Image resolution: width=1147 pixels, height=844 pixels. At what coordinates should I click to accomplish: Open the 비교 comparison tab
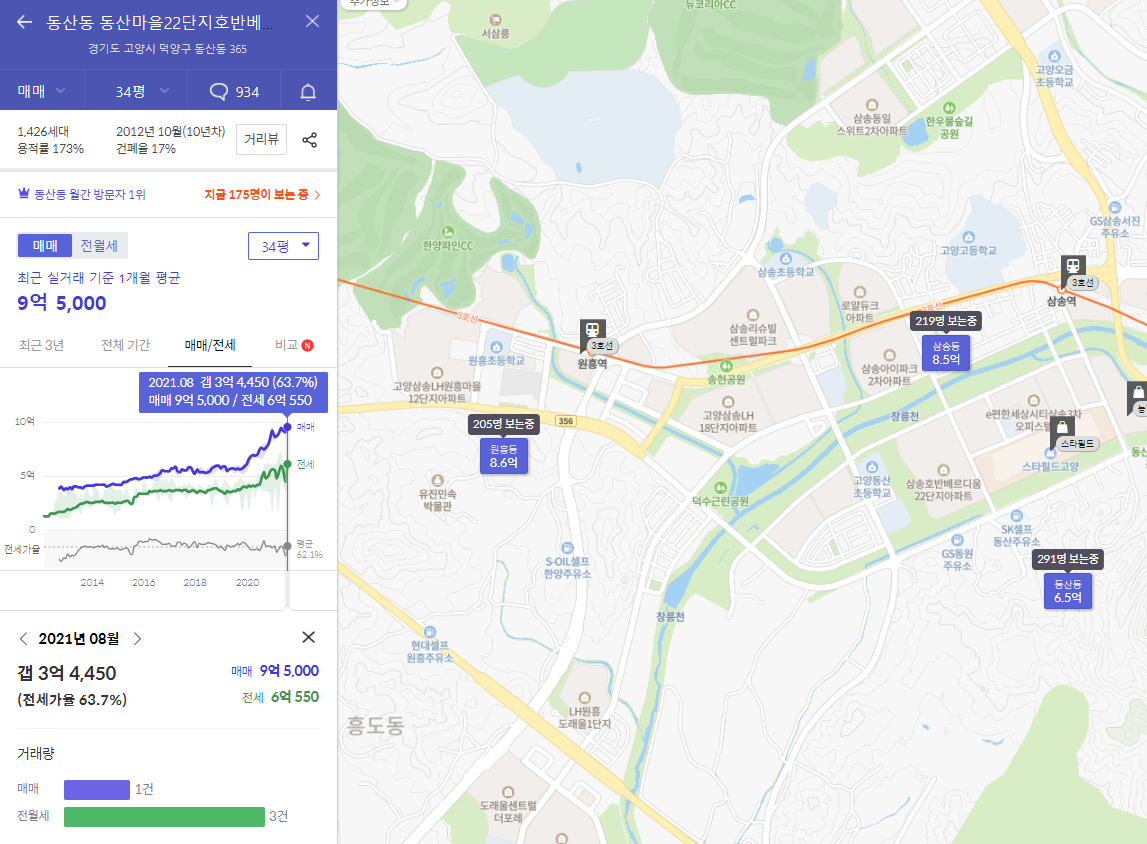point(294,344)
